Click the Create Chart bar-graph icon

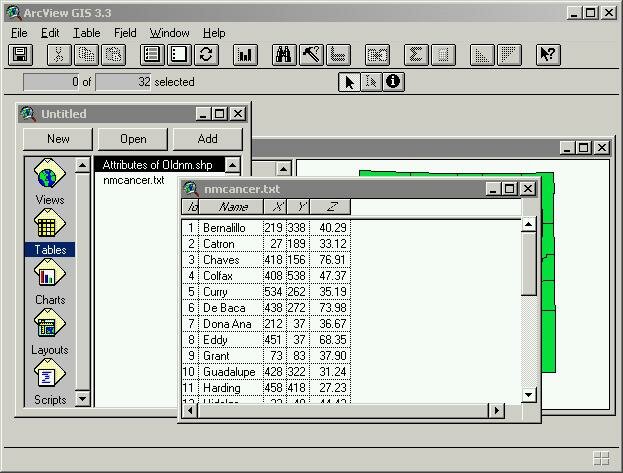245,54
